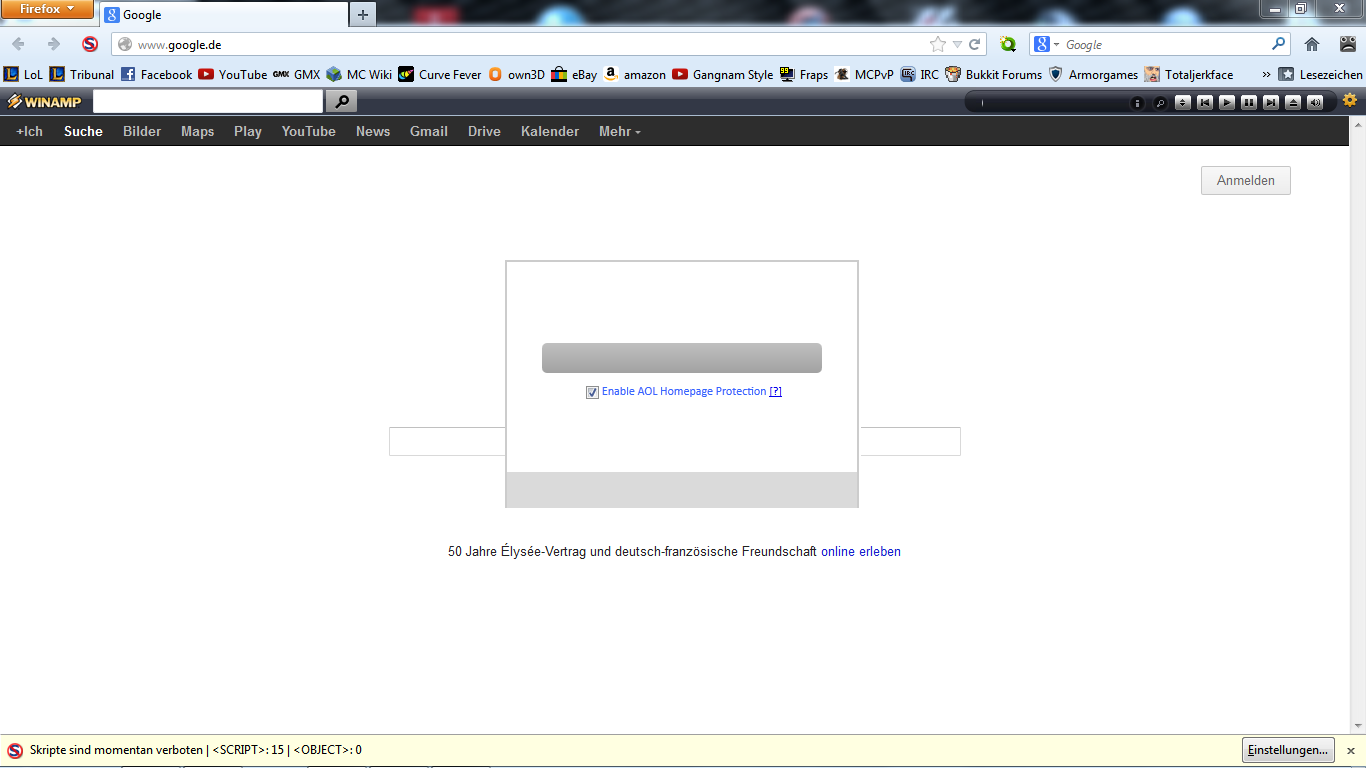This screenshot has width=1366, height=768.
Task: Open the GMX bookmark
Action: coord(297,74)
